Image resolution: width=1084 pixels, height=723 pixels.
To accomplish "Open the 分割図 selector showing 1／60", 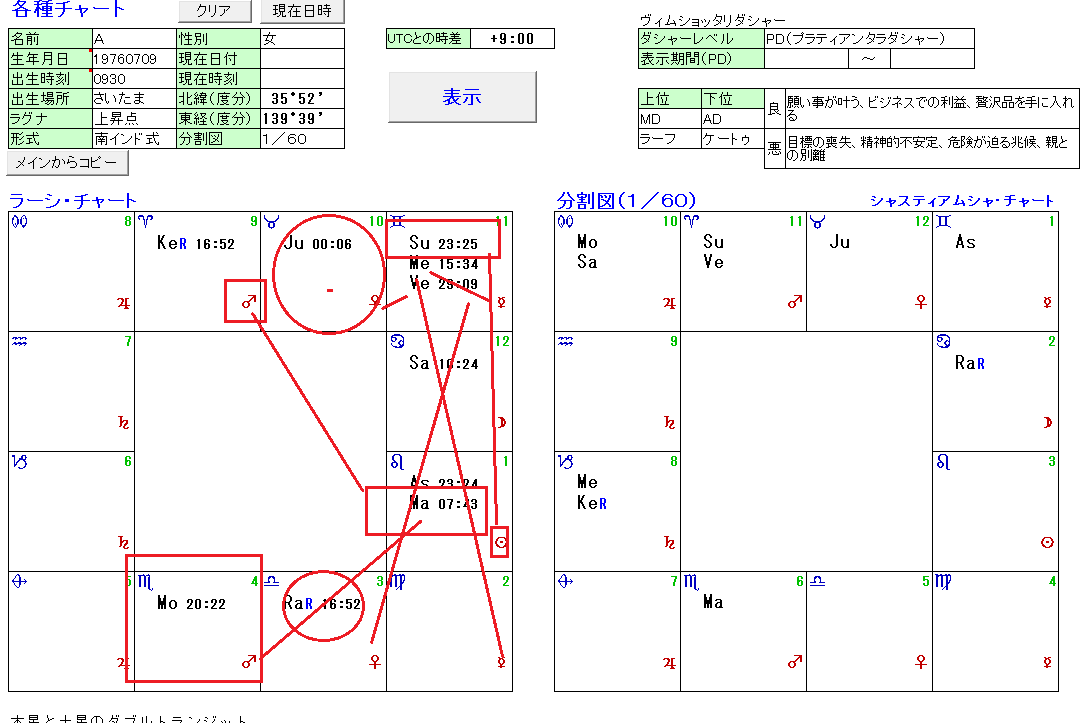I will coord(300,140).
